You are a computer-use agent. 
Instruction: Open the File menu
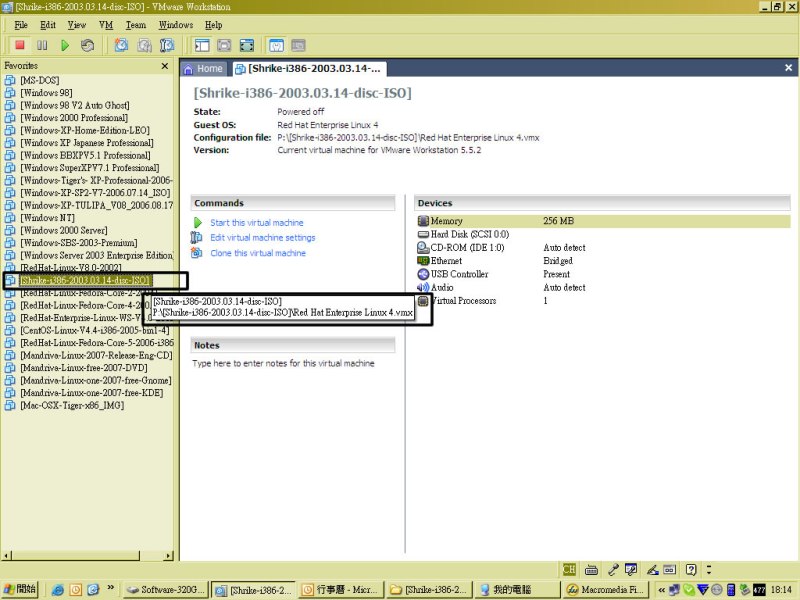point(21,25)
